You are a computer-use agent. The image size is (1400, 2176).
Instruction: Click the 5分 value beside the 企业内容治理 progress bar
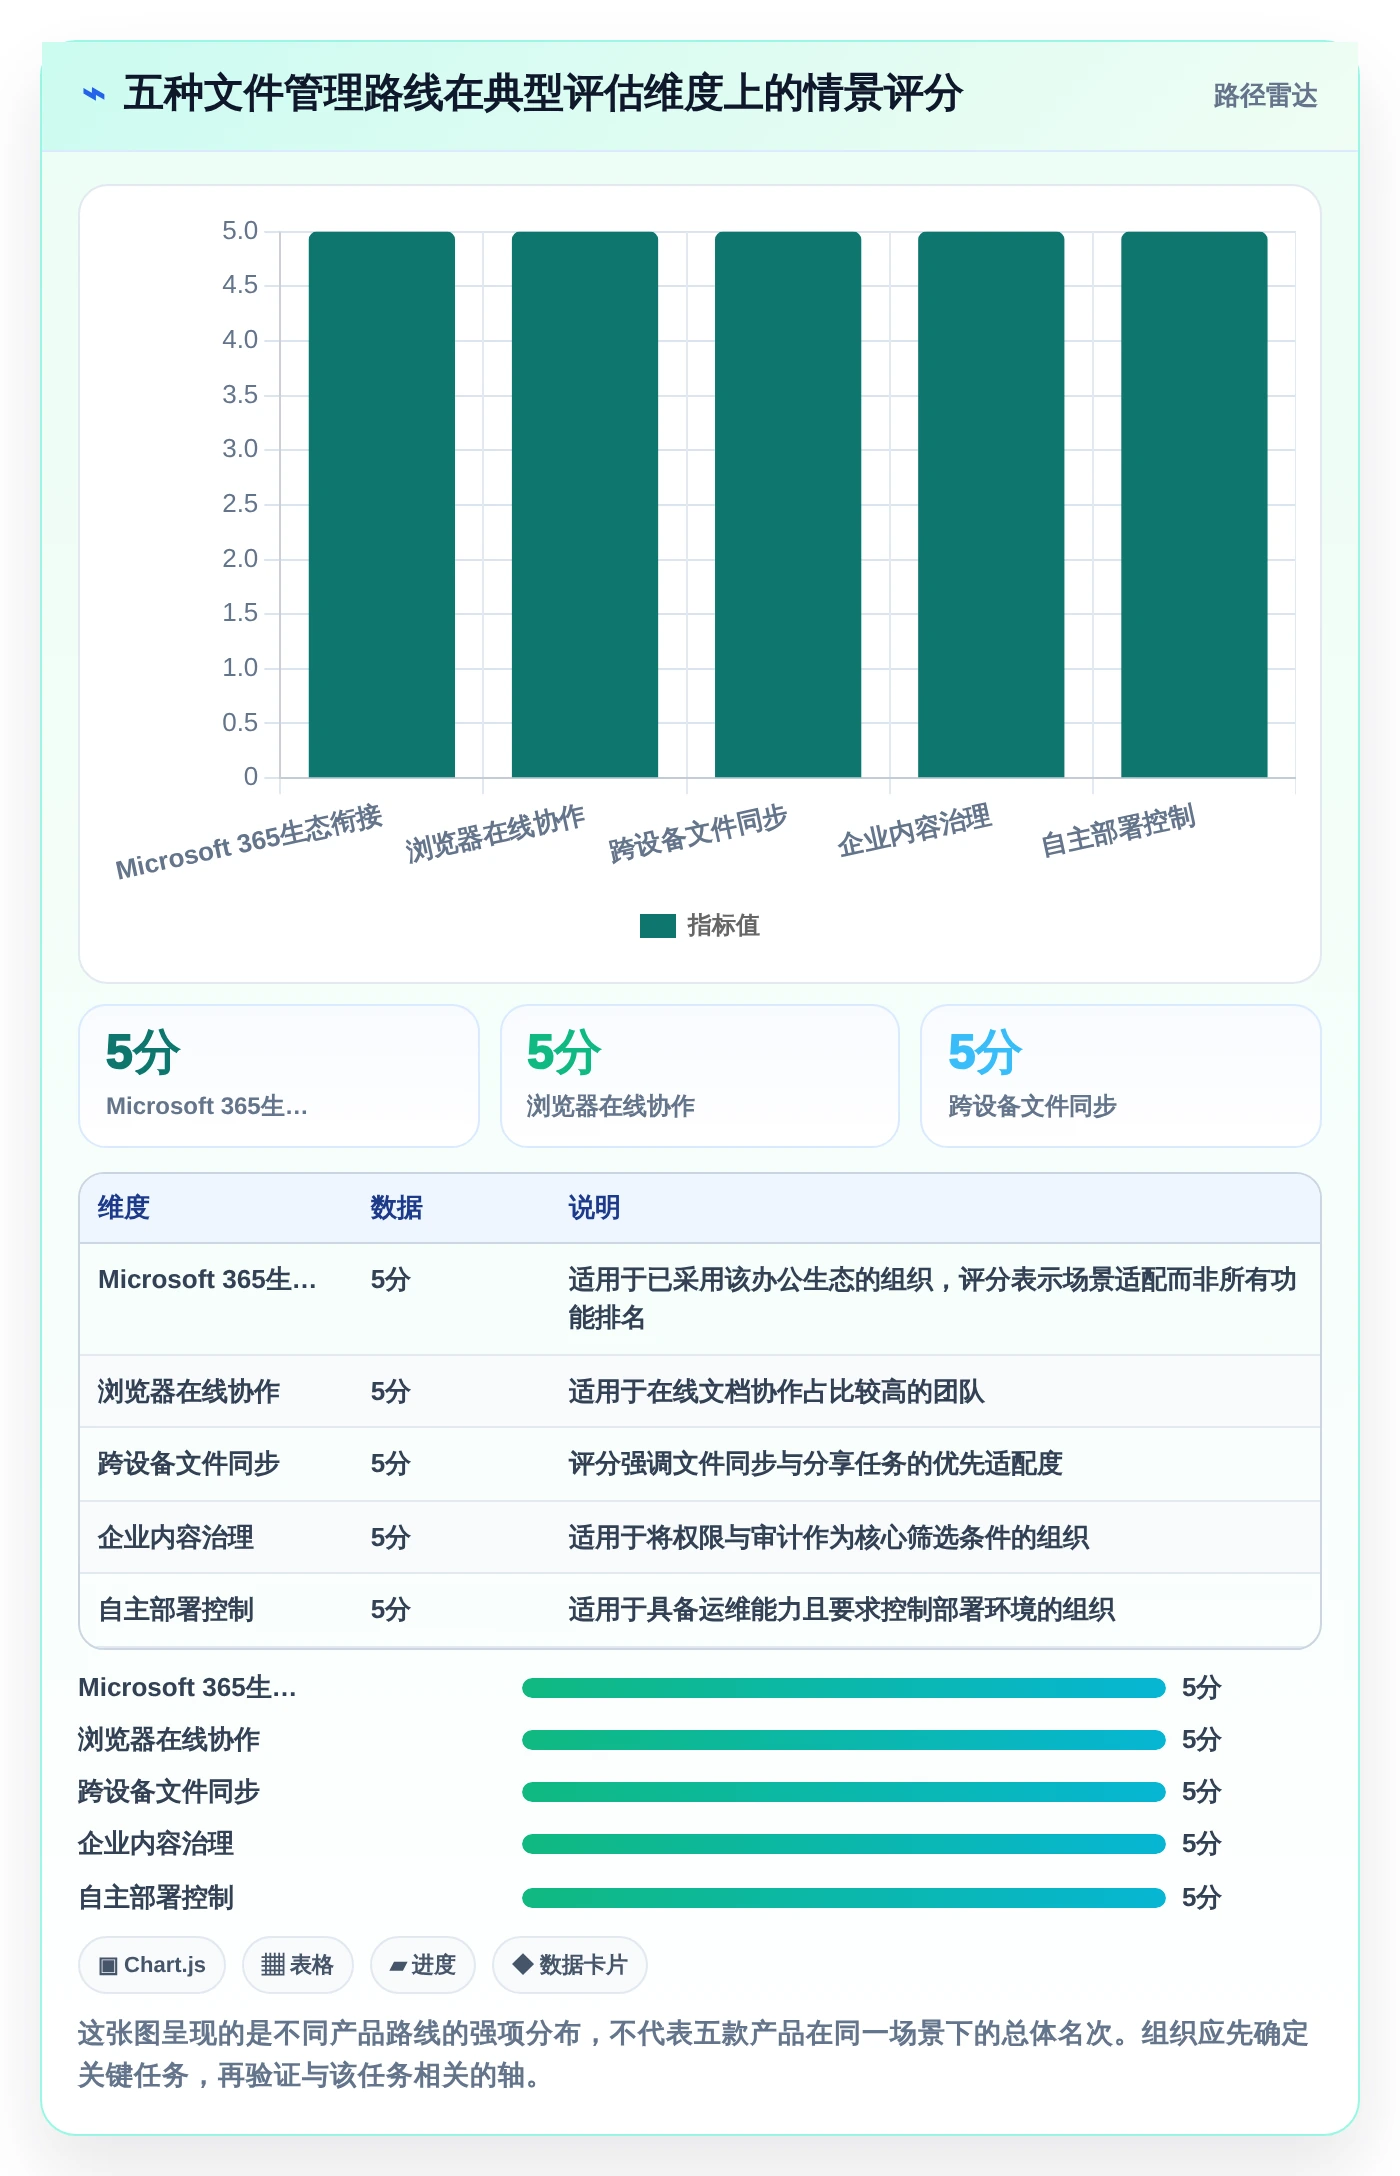coord(1201,1844)
